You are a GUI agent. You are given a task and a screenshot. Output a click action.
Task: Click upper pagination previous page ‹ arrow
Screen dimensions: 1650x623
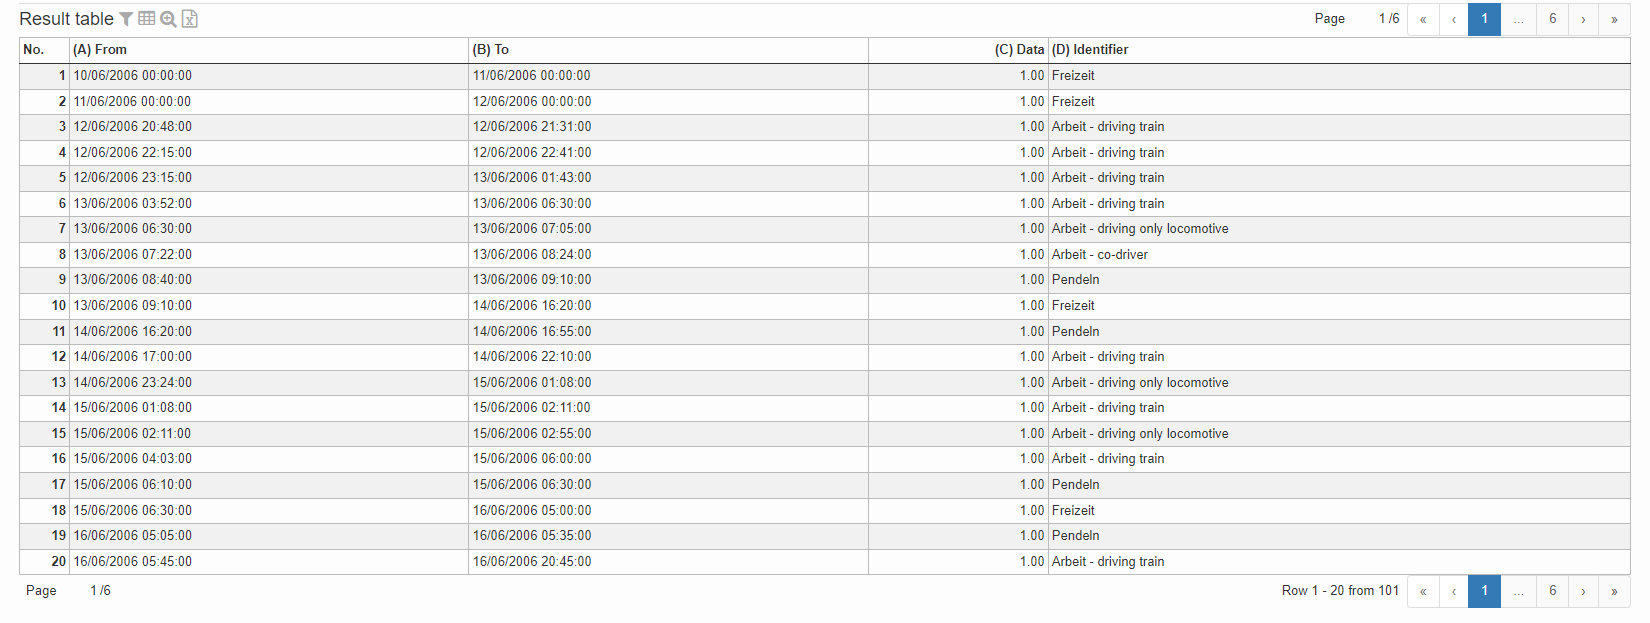(x=1454, y=19)
